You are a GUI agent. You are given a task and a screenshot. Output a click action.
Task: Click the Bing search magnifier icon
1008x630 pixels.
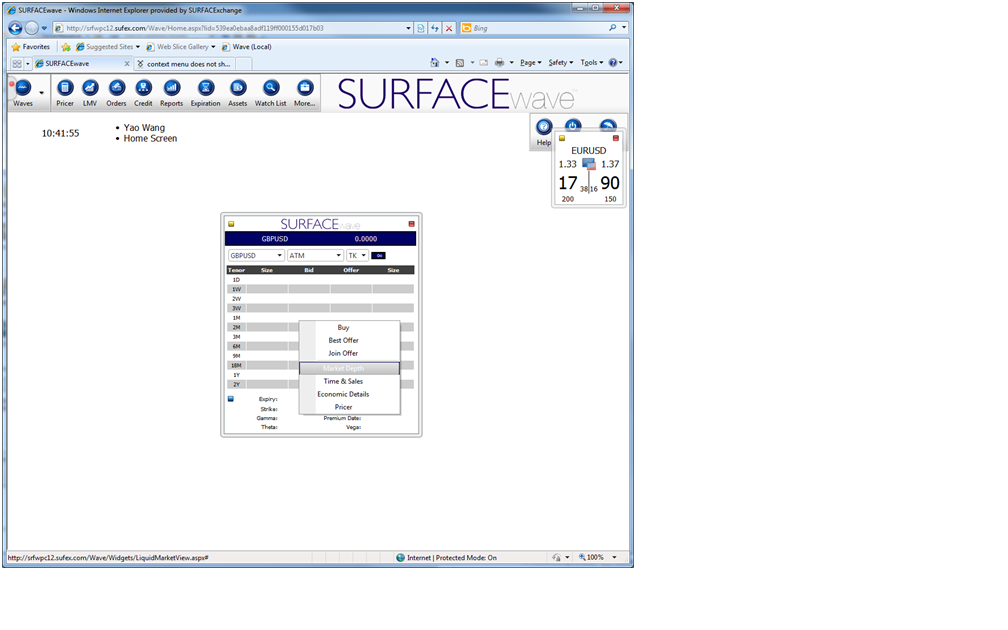(613, 28)
